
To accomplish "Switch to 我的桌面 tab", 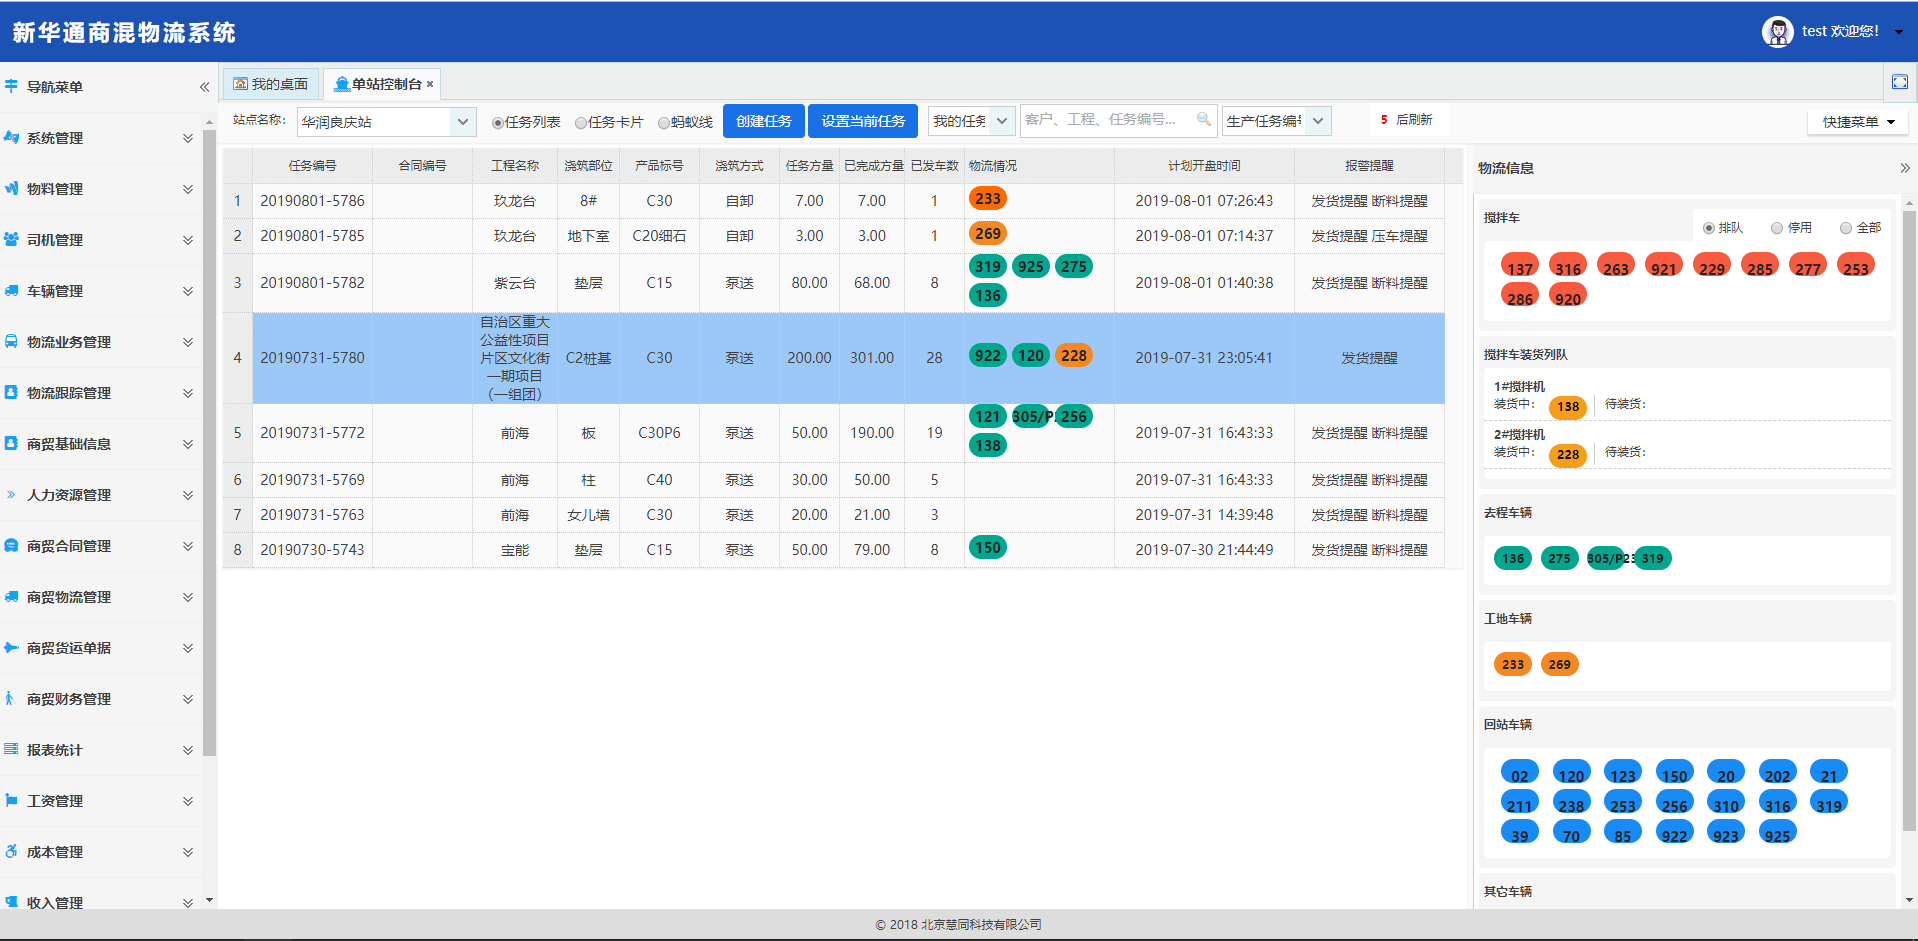I will (271, 84).
